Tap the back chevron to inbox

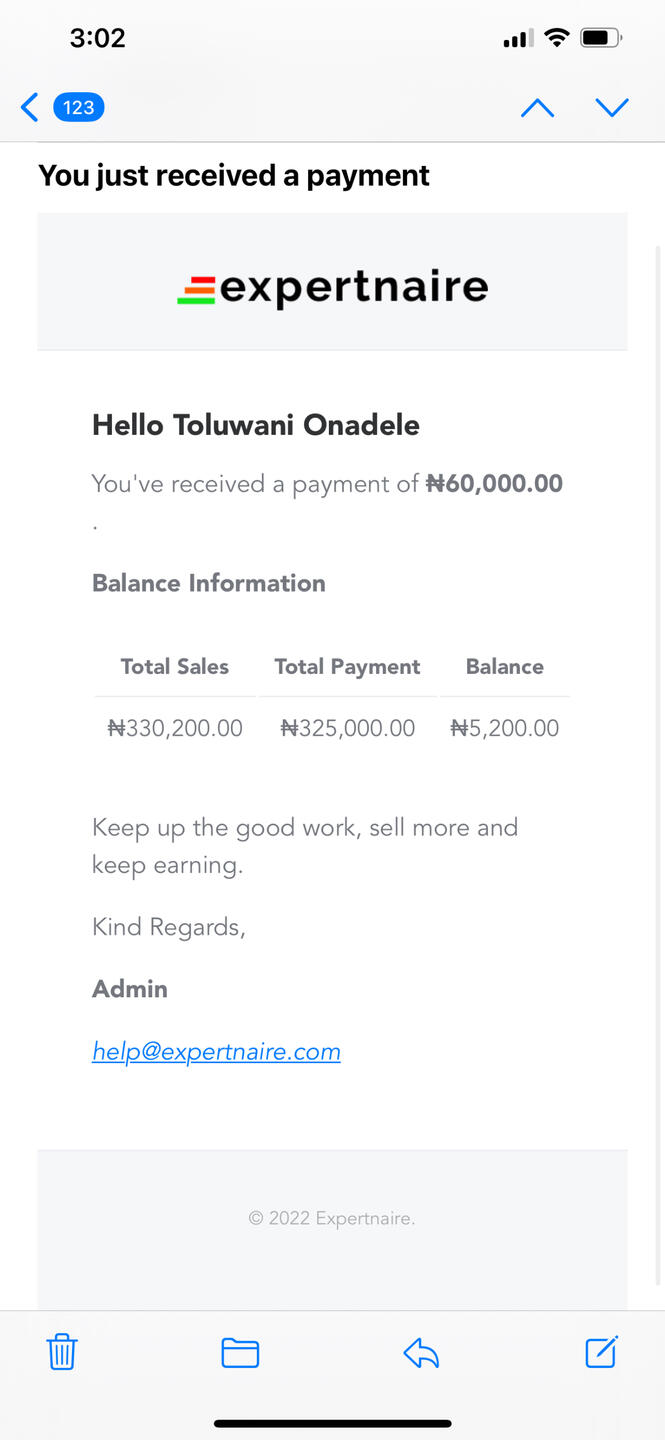pos(30,107)
